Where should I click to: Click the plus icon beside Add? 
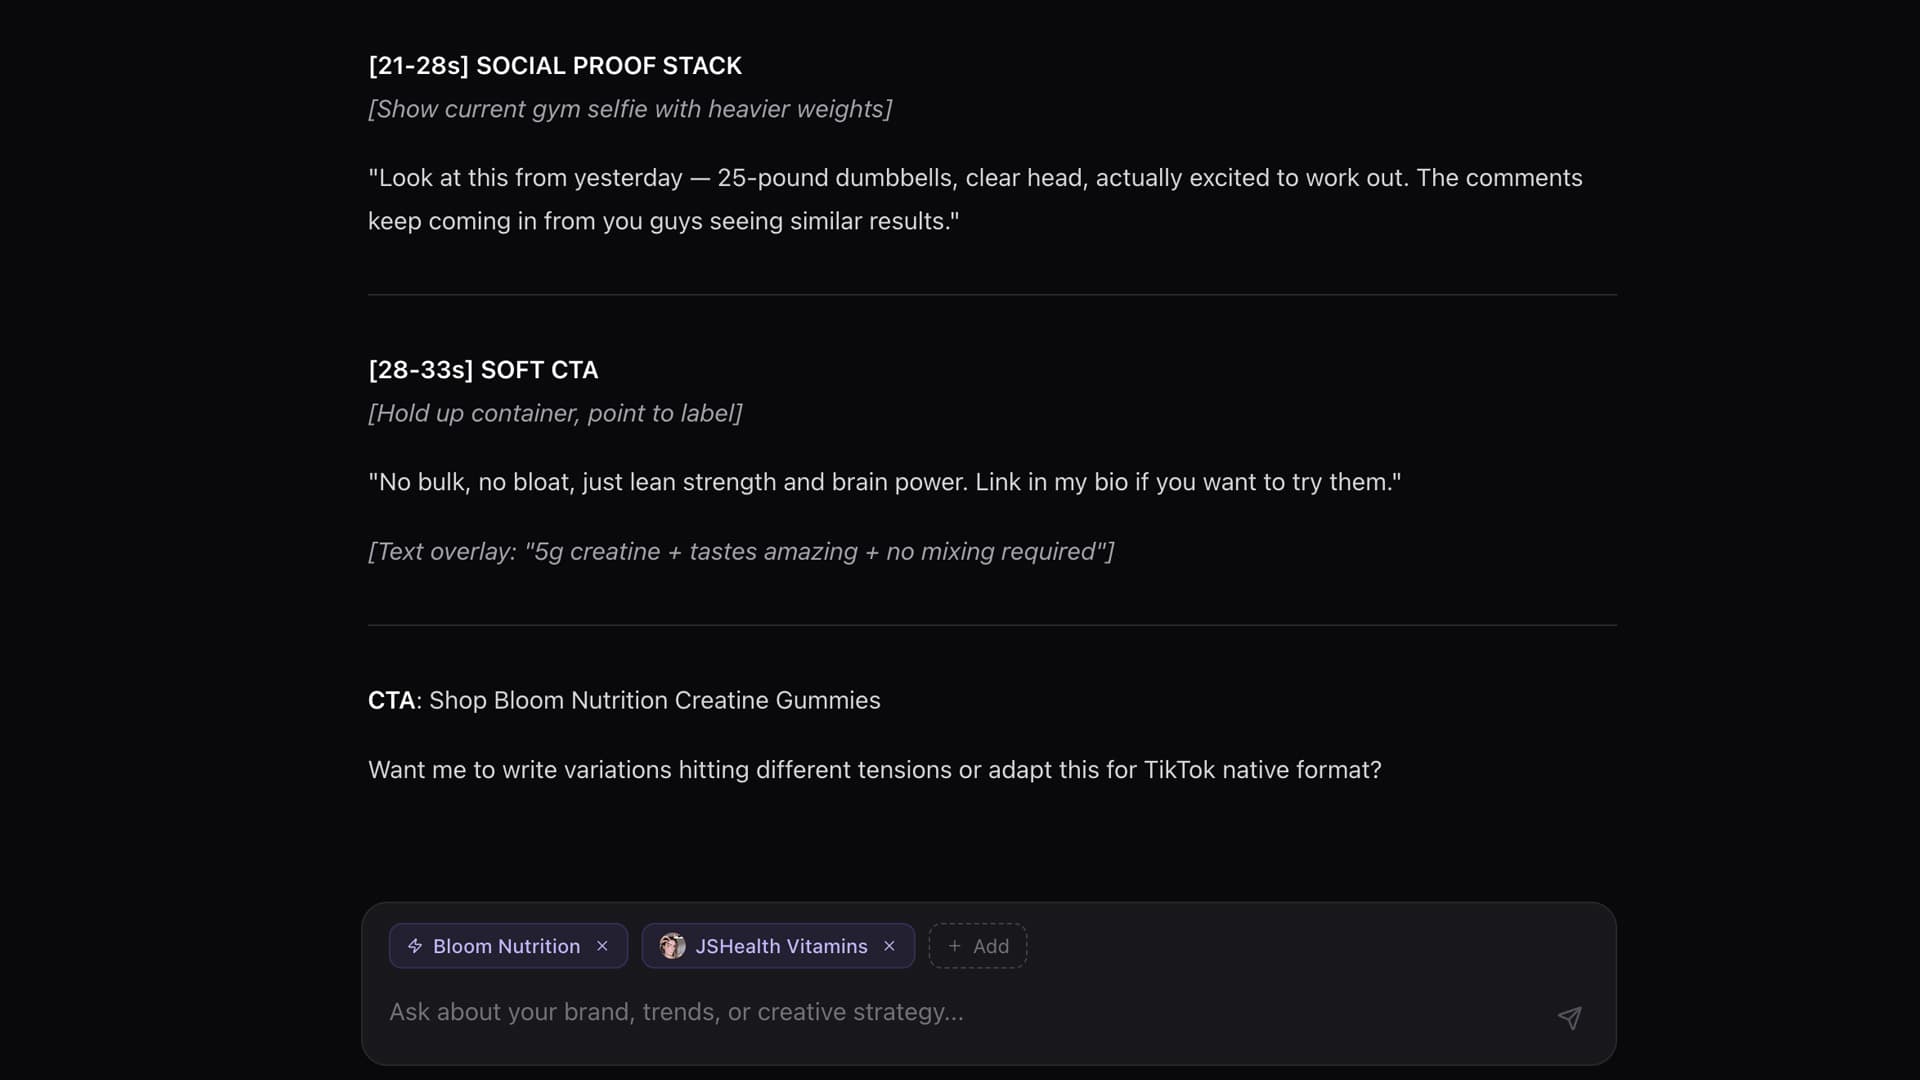coord(954,946)
